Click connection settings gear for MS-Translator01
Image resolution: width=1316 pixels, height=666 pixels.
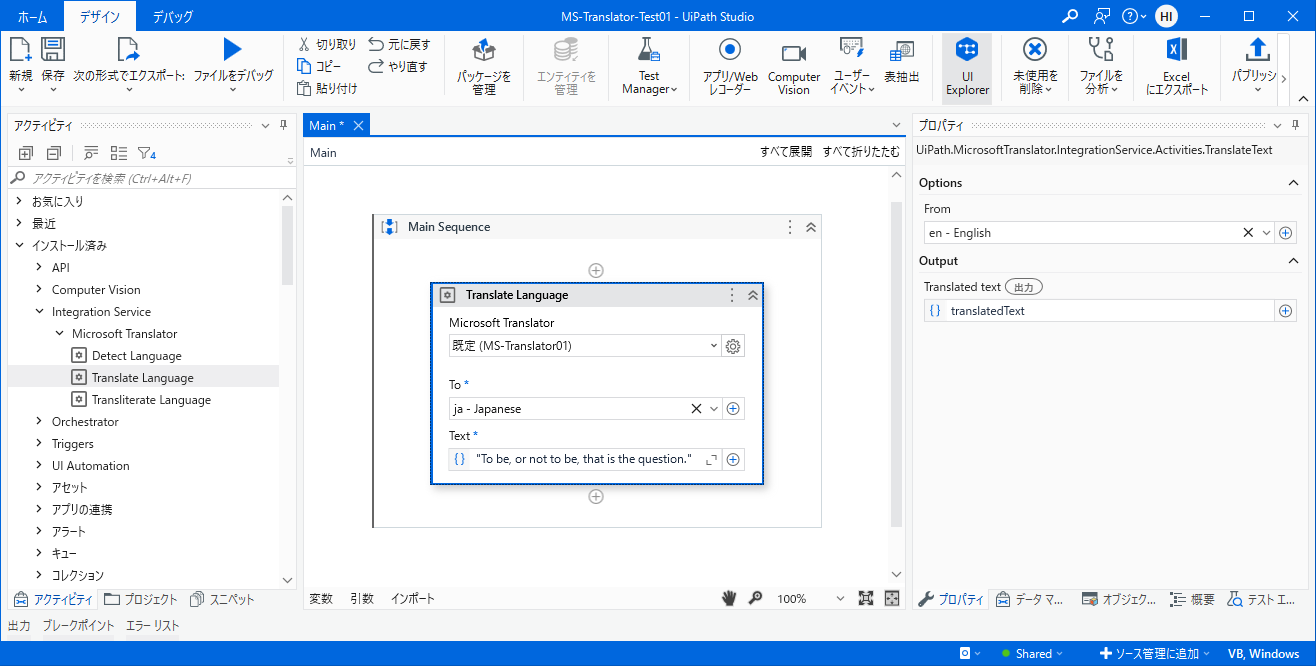[x=733, y=346]
